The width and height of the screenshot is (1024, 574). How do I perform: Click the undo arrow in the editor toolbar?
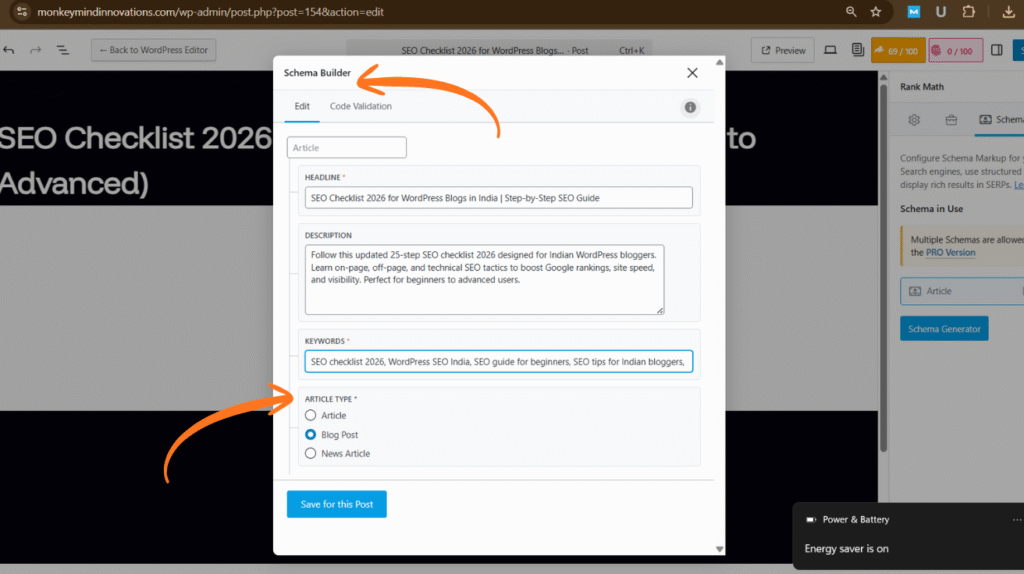click(x=9, y=50)
